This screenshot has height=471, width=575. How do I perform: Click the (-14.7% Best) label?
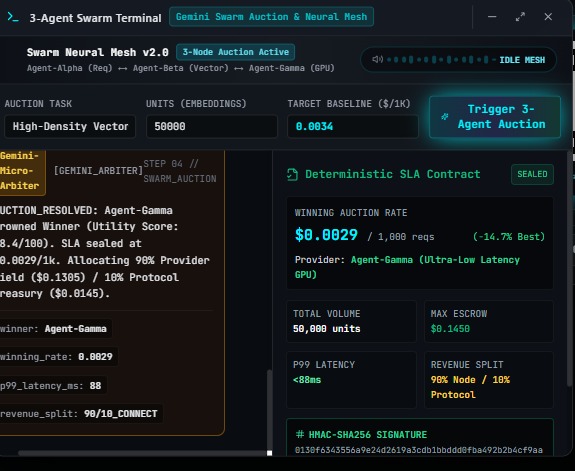[x=509, y=237]
